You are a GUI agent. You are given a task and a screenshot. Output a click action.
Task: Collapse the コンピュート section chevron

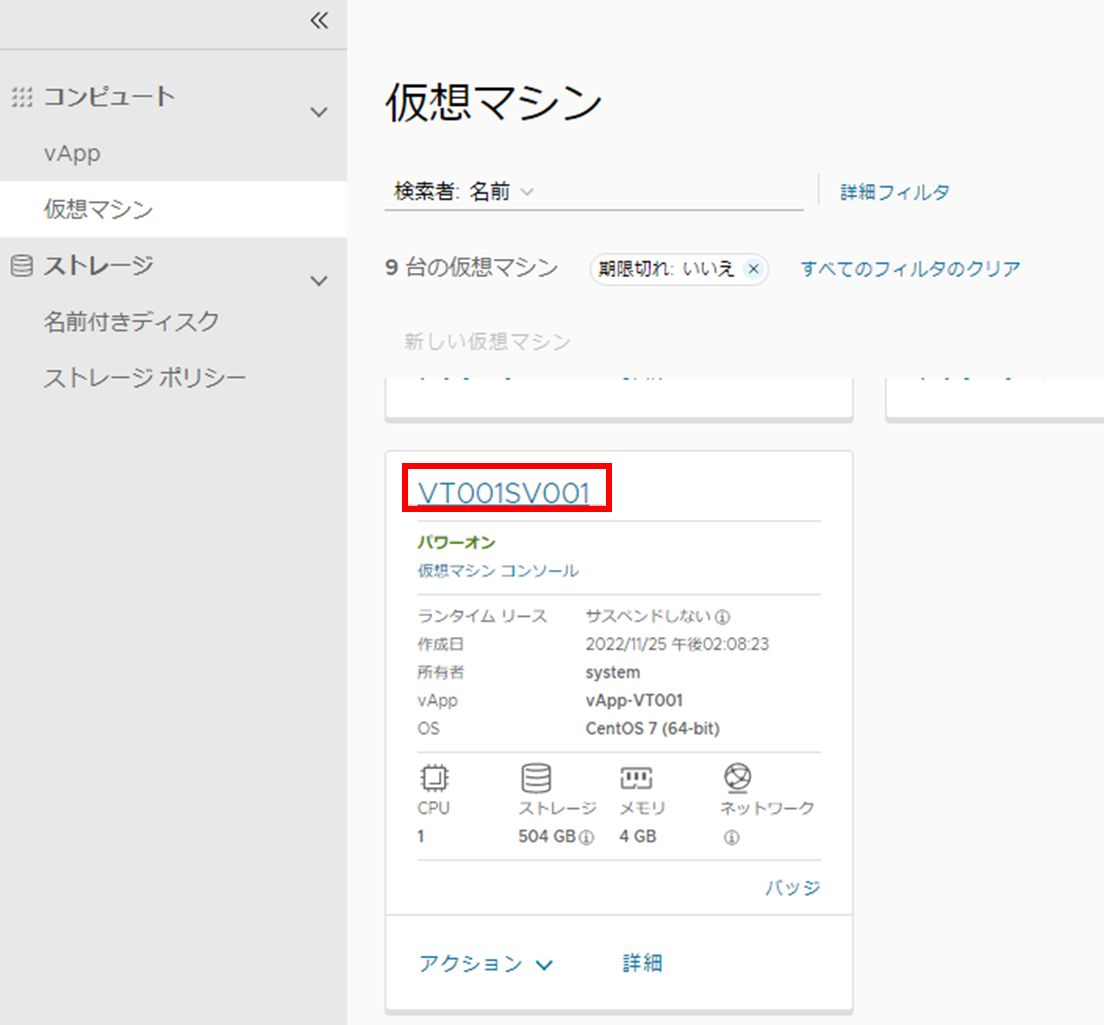[319, 112]
